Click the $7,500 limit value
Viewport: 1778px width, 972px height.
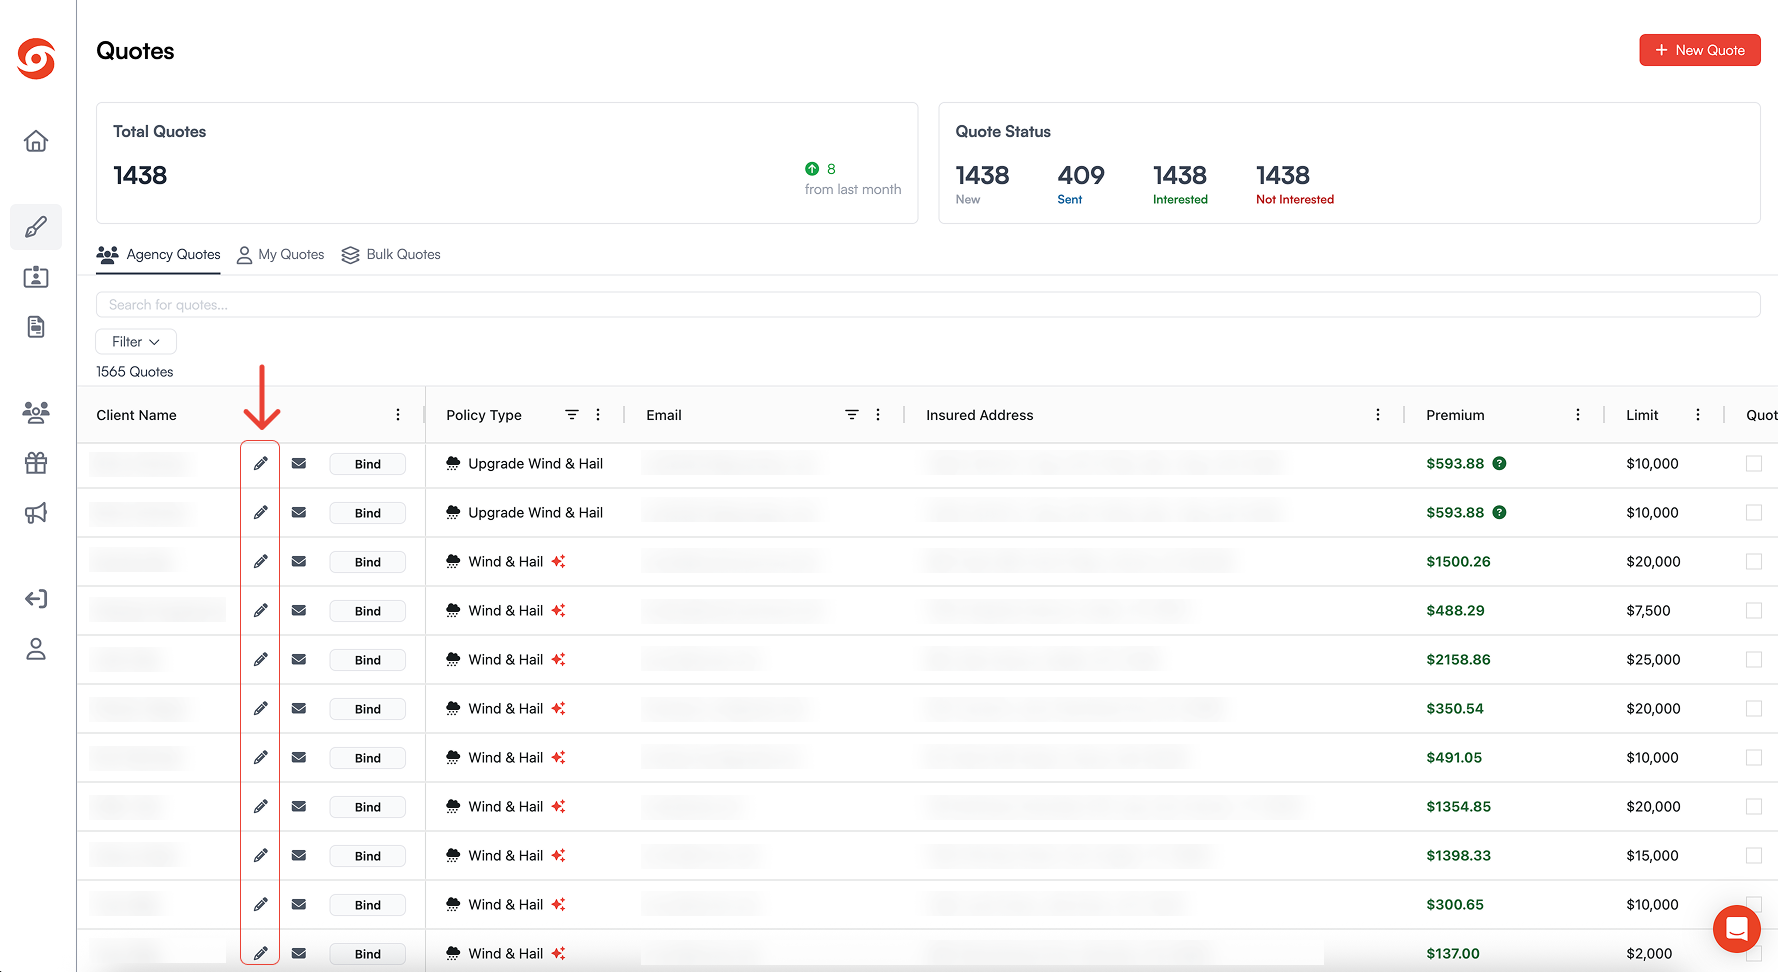click(1648, 611)
